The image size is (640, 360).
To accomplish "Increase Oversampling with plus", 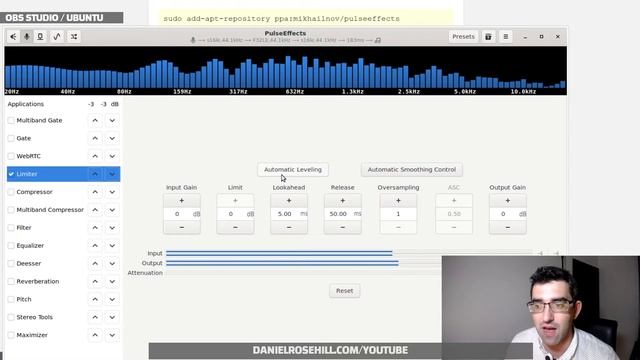I will [398, 201].
